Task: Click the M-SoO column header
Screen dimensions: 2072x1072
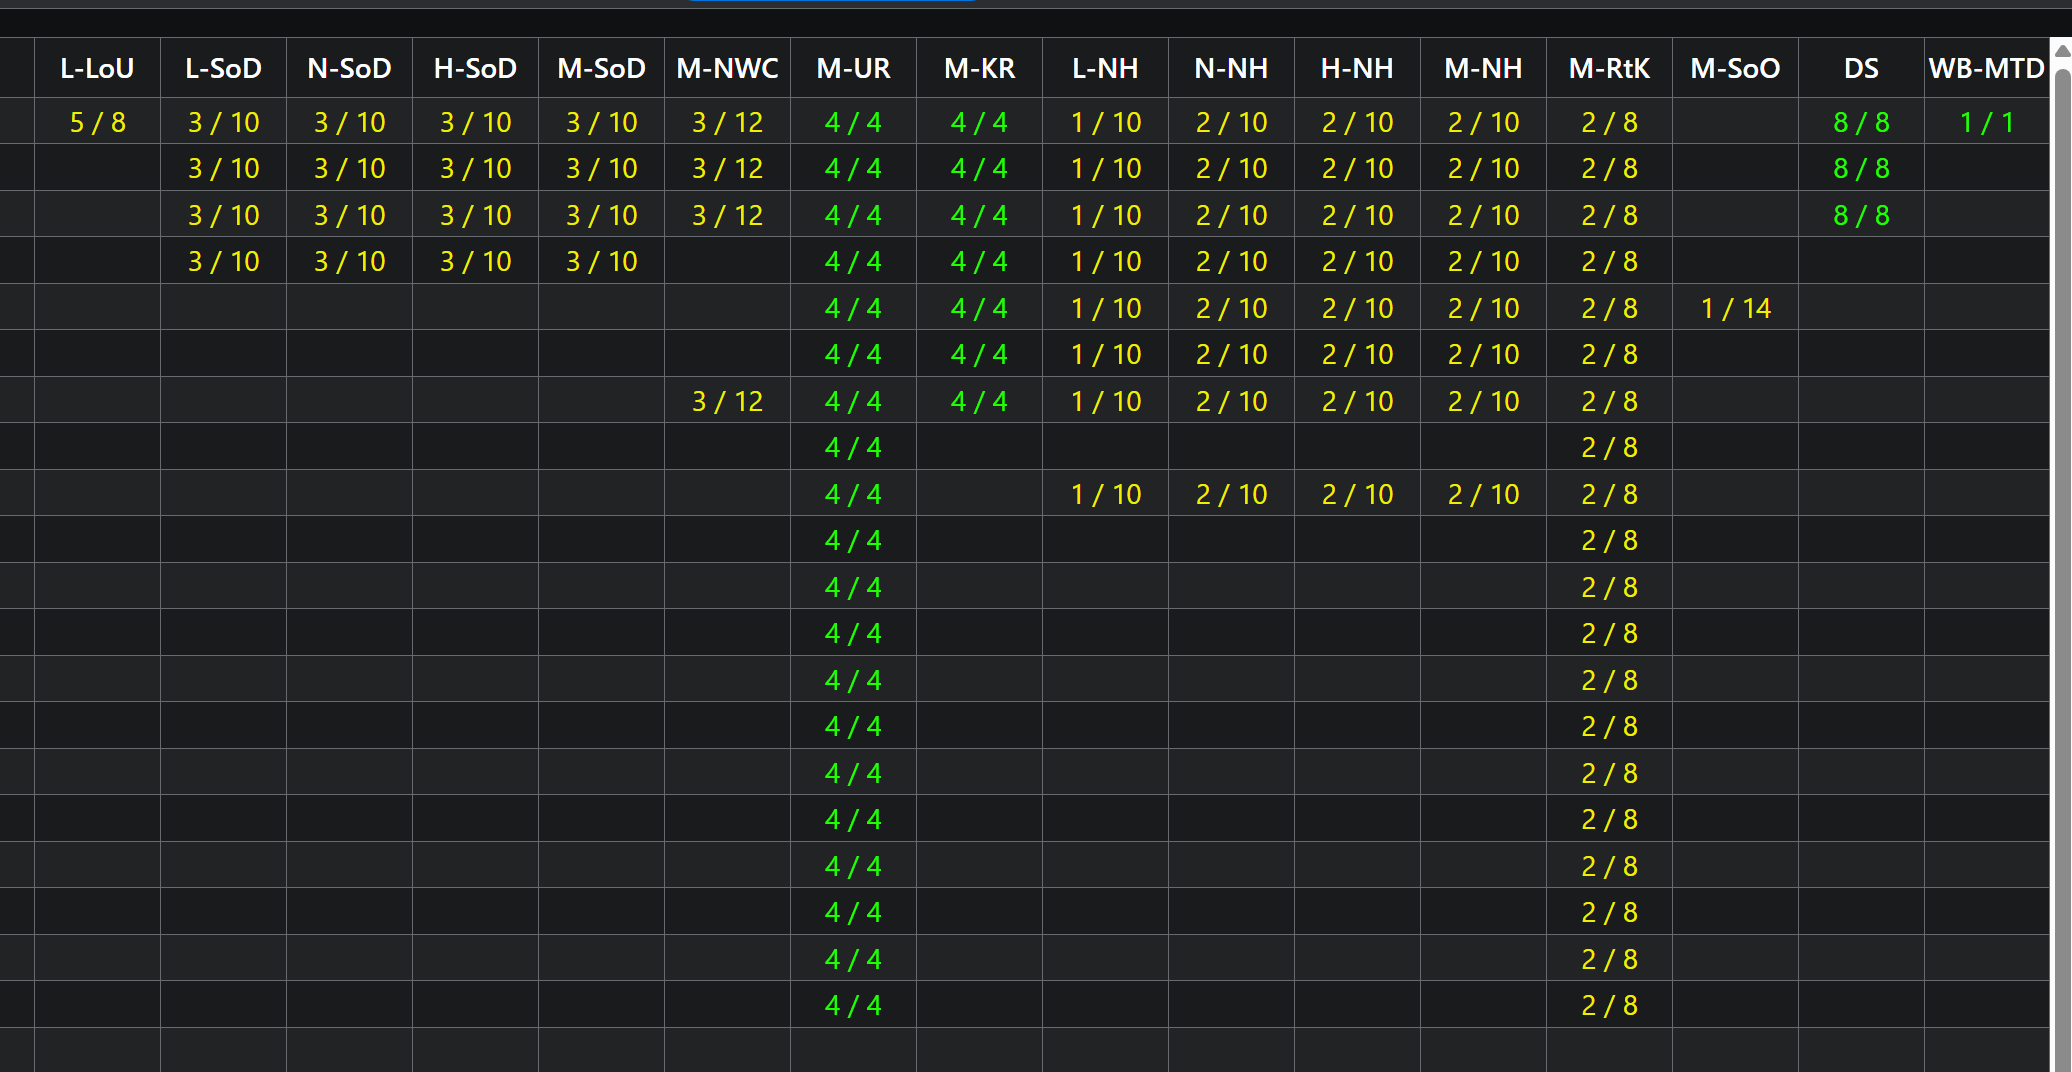Action: 1735,68
